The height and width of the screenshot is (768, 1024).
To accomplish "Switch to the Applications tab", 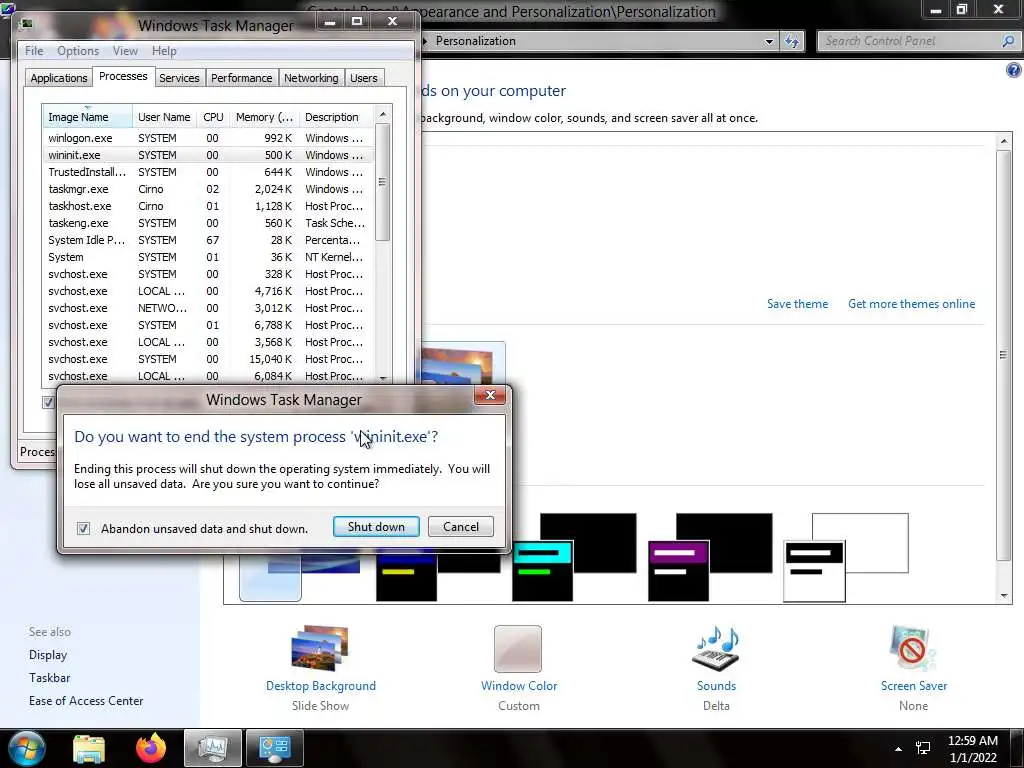I will tap(59, 78).
